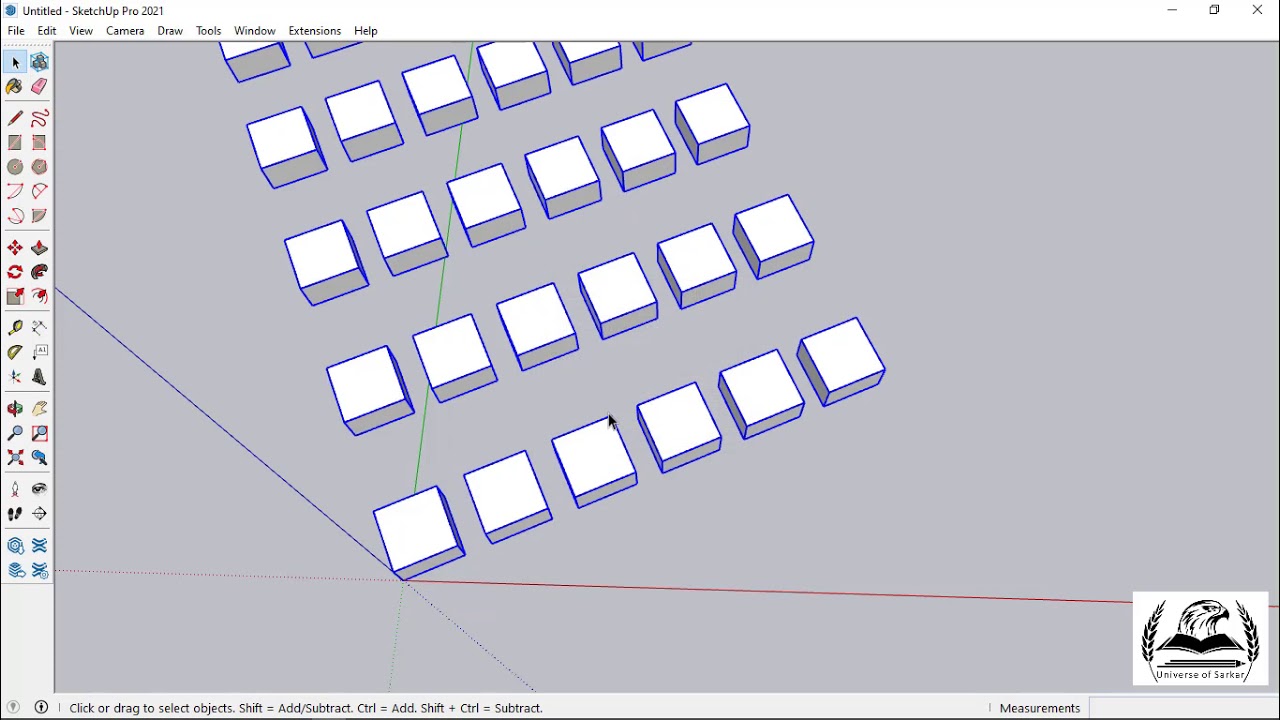
Task: Activate the Look Around eye tool
Action: point(39,489)
